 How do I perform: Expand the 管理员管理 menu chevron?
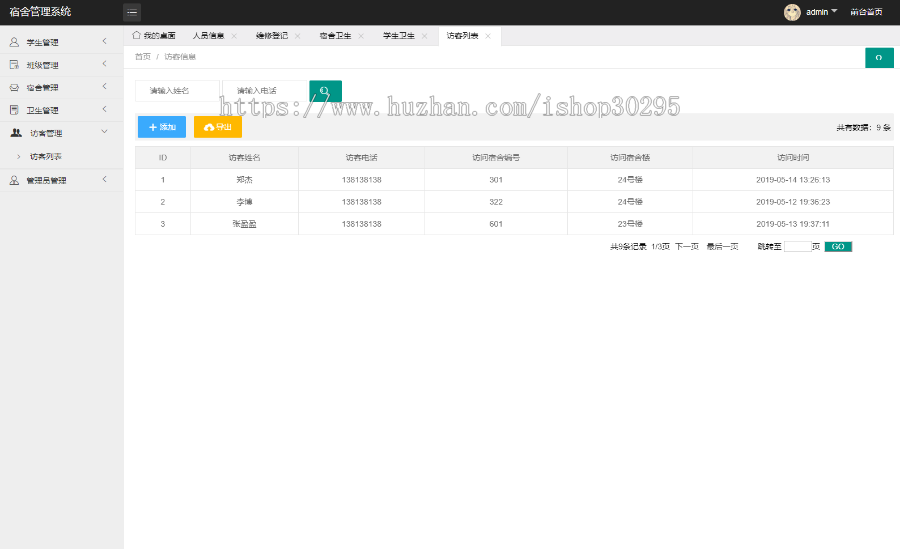coord(104,179)
